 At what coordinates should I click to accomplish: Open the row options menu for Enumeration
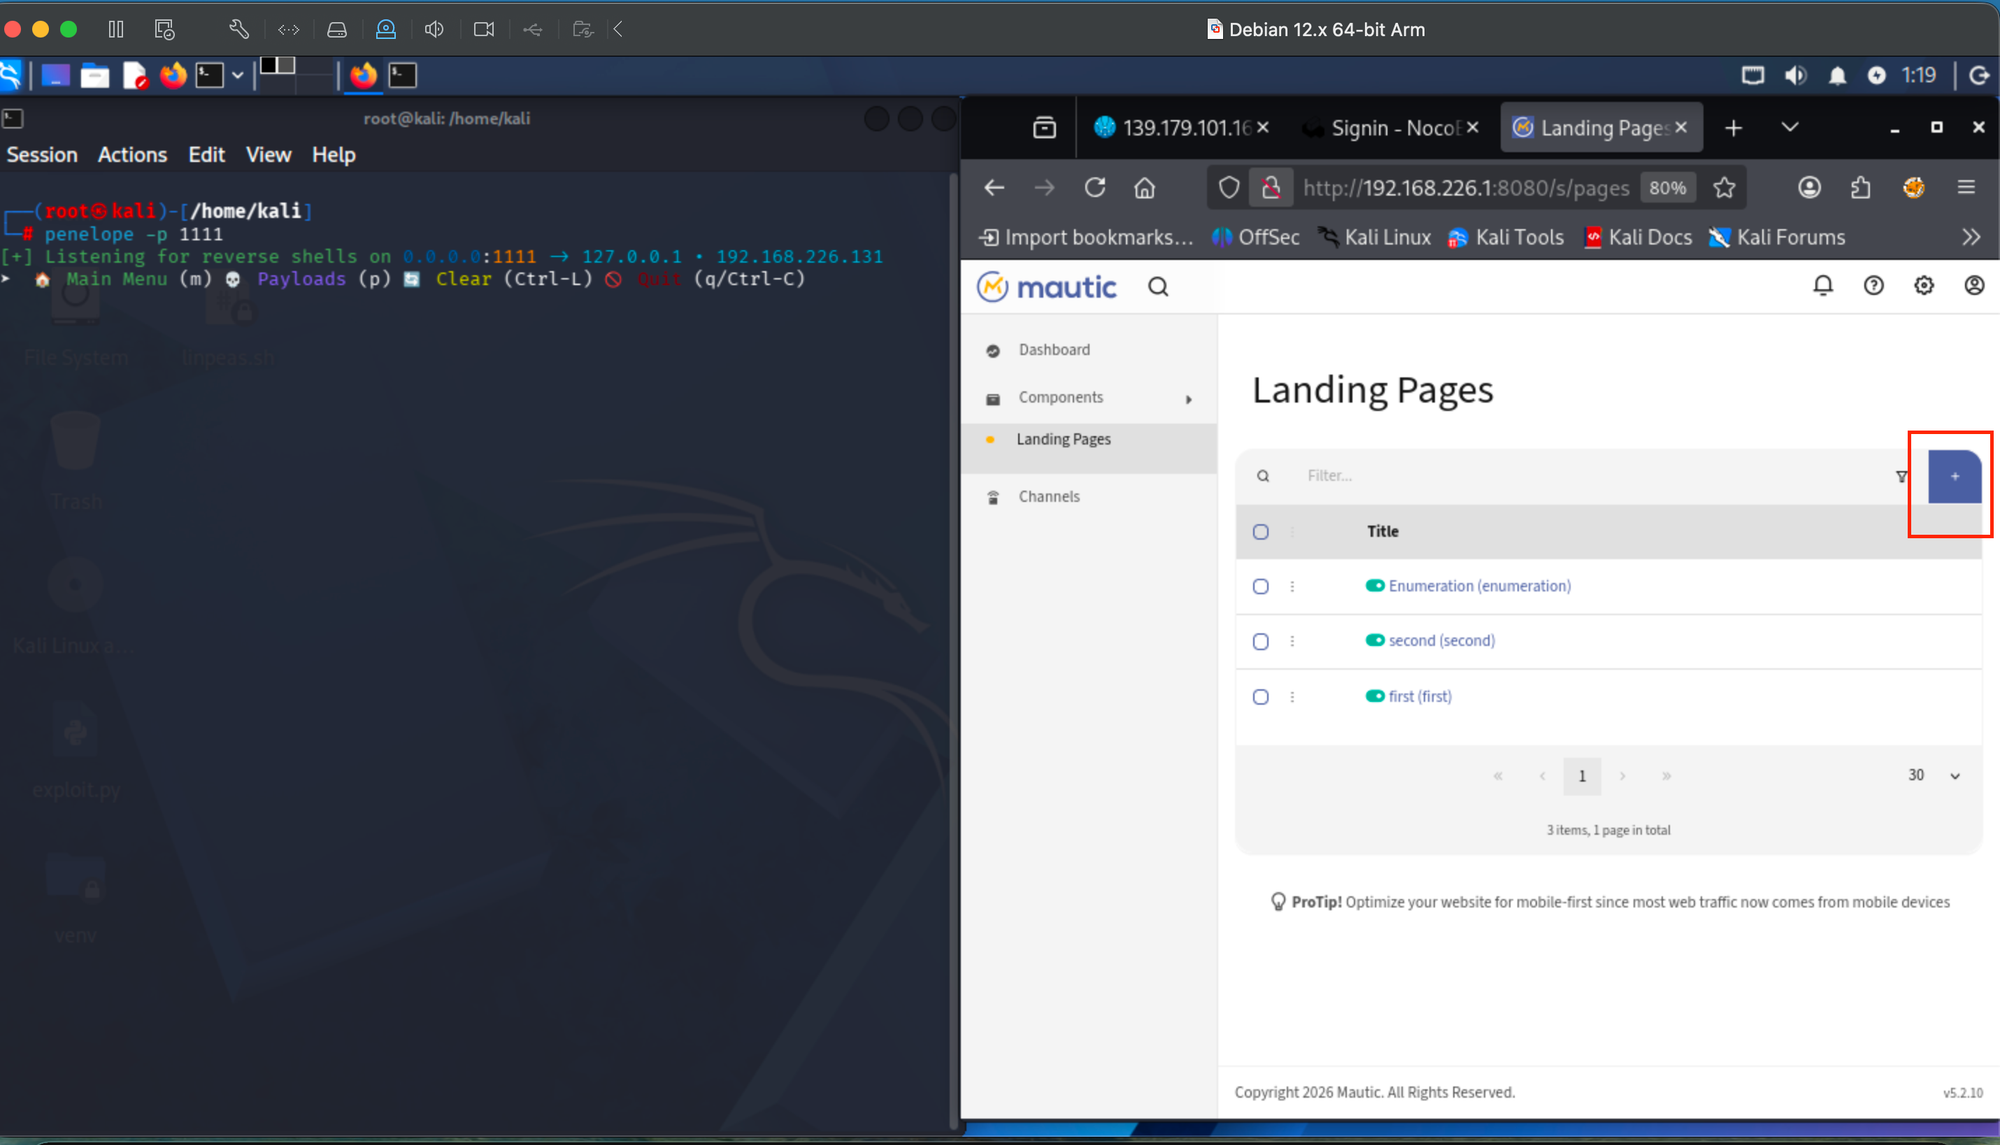click(x=1292, y=587)
